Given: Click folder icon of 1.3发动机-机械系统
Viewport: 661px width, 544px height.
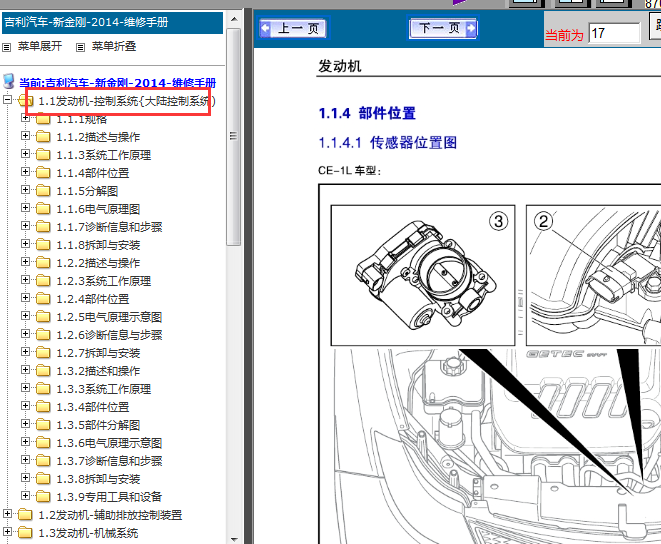Looking at the screenshot, I should click(x=25, y=533).
